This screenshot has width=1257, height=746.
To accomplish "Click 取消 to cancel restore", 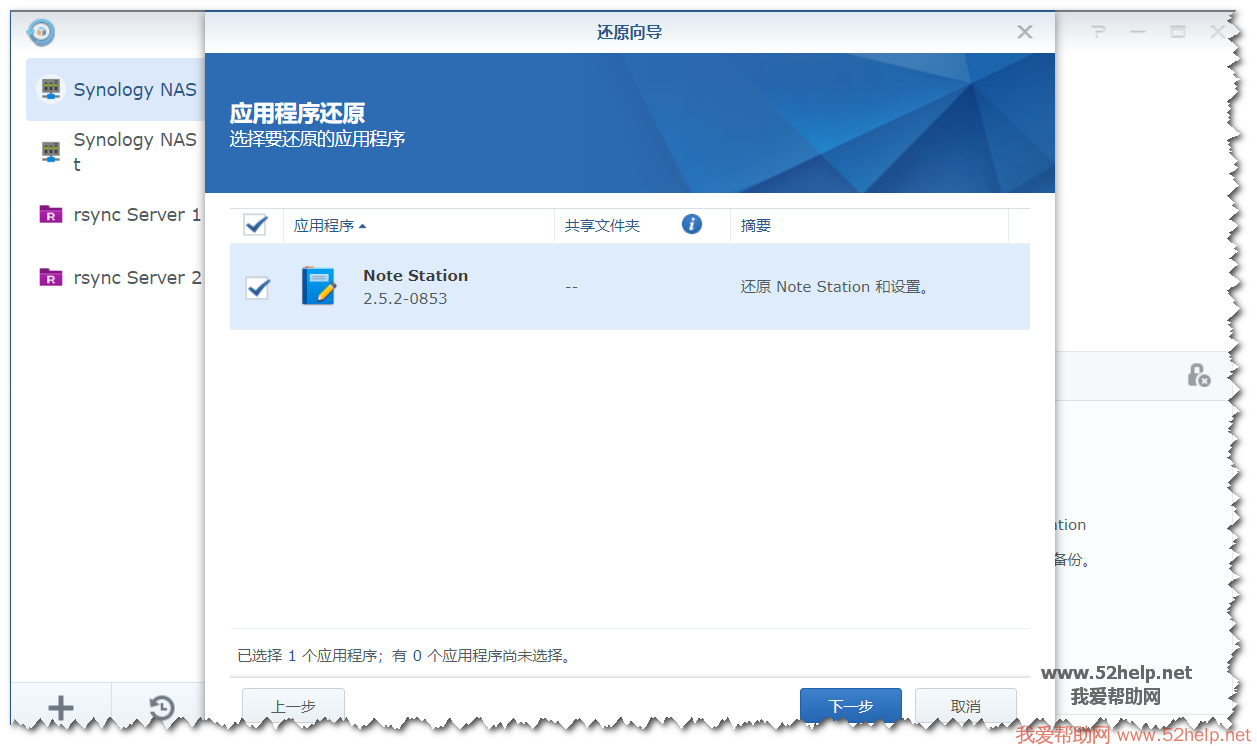I will [x=965, y=706].
